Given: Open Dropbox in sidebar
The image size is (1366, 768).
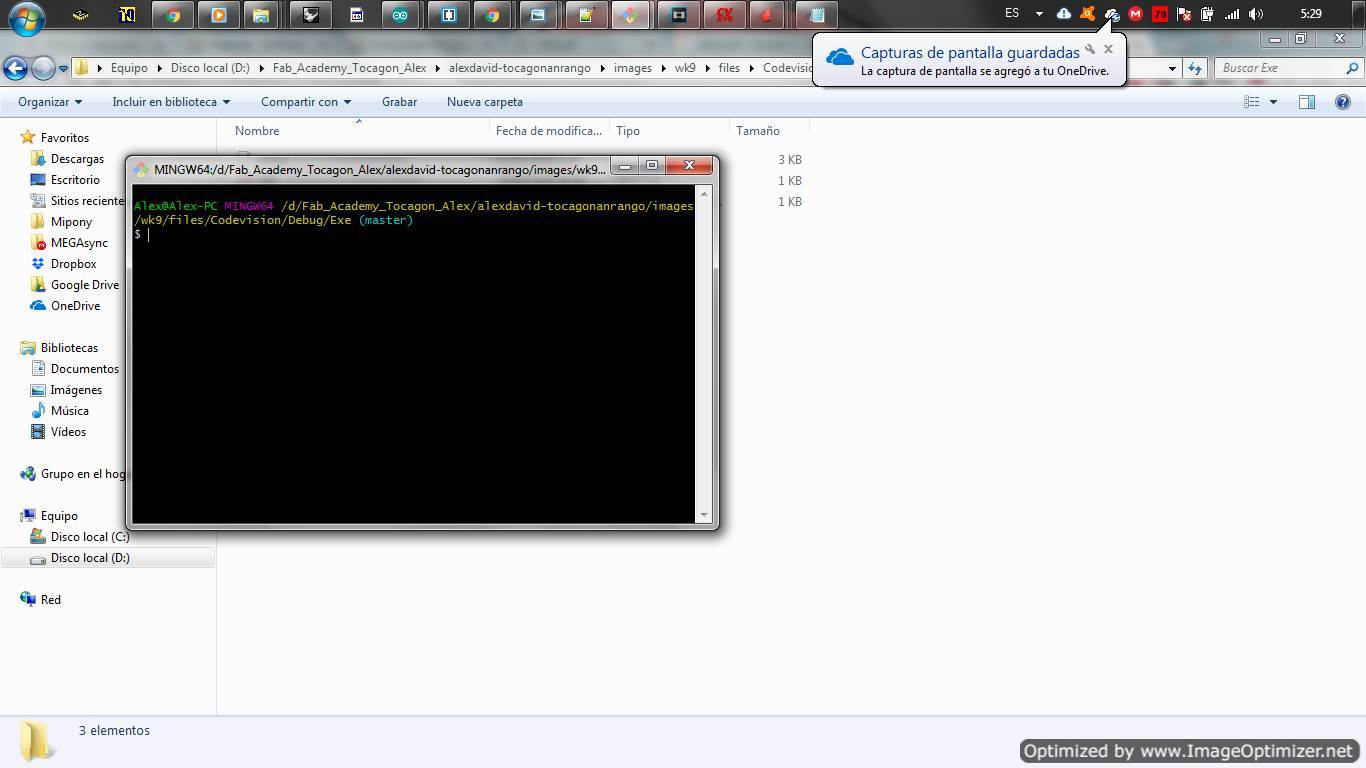Looking at the screenshot, I should [73, 264].
